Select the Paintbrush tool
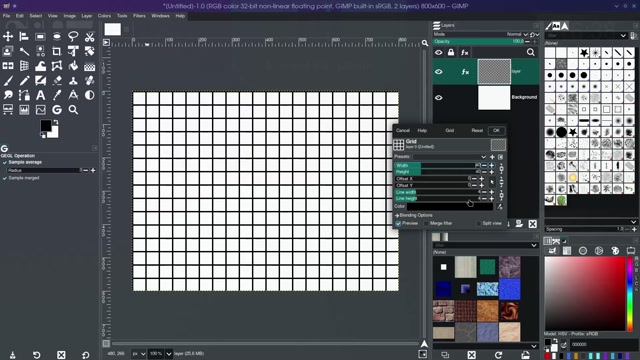640x360 pixels. point(8,81)
